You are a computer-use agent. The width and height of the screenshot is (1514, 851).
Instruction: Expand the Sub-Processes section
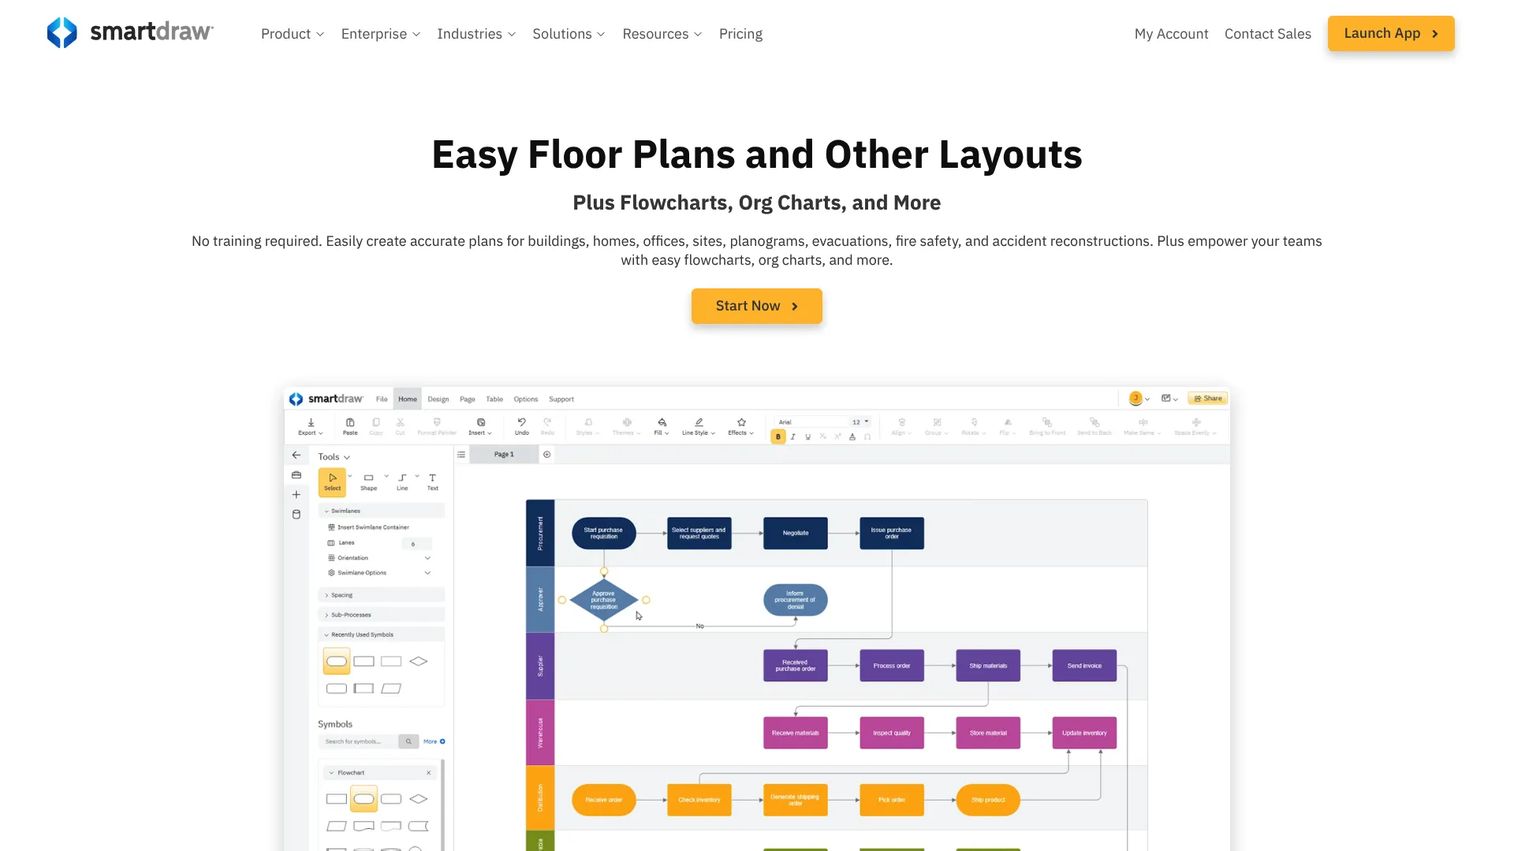[x=381, y=615]
